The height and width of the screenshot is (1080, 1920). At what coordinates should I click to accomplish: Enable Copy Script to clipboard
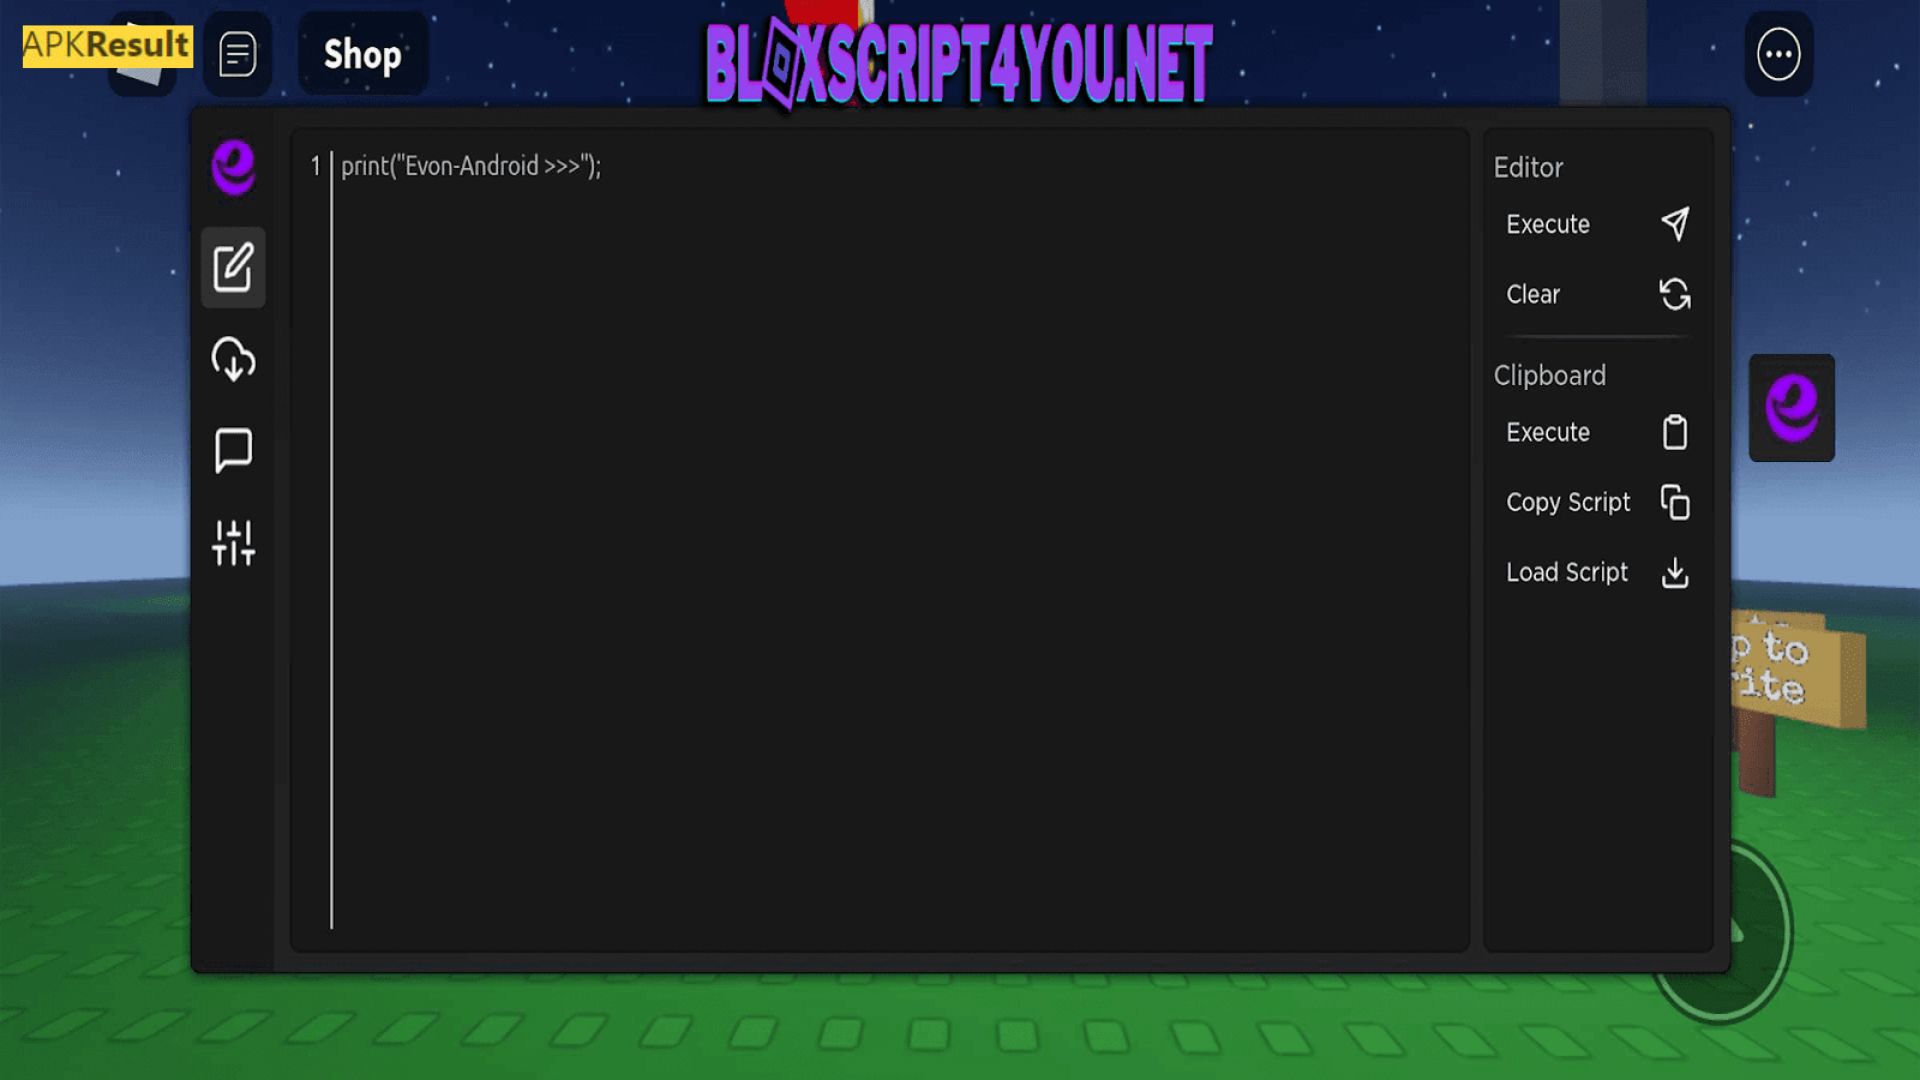1593,502
